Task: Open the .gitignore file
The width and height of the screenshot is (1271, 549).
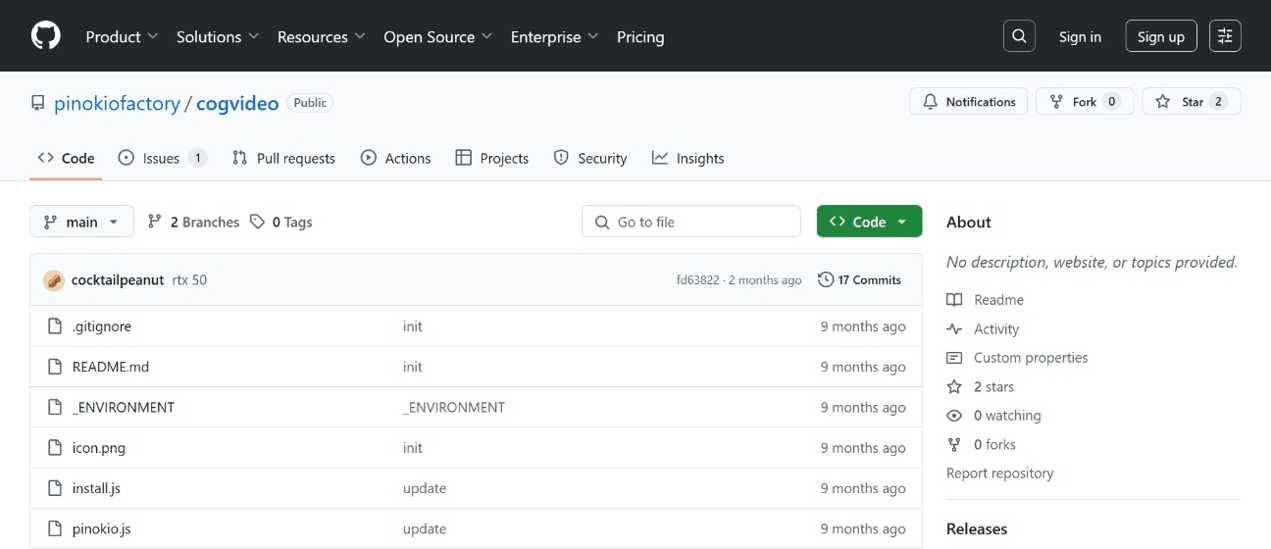Action: (x=102, y=326)
